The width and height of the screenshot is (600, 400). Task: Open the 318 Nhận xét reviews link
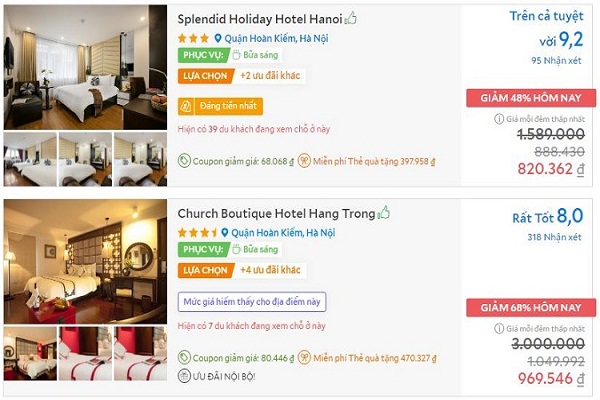pos(554,237)
